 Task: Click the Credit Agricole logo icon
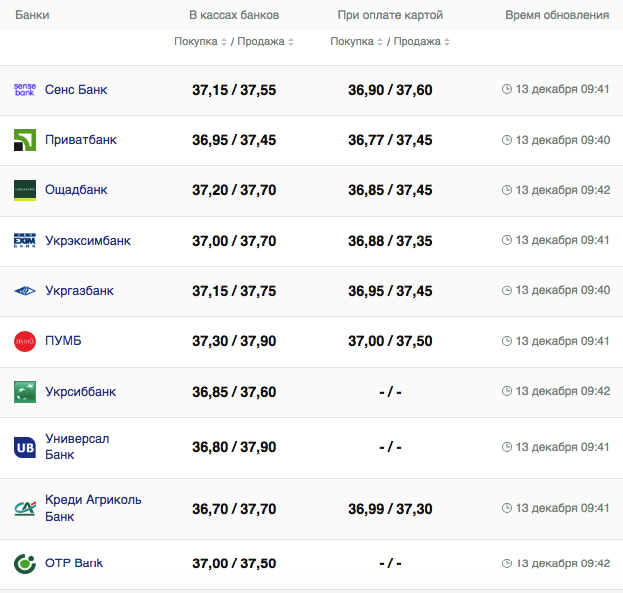point(25,508)
